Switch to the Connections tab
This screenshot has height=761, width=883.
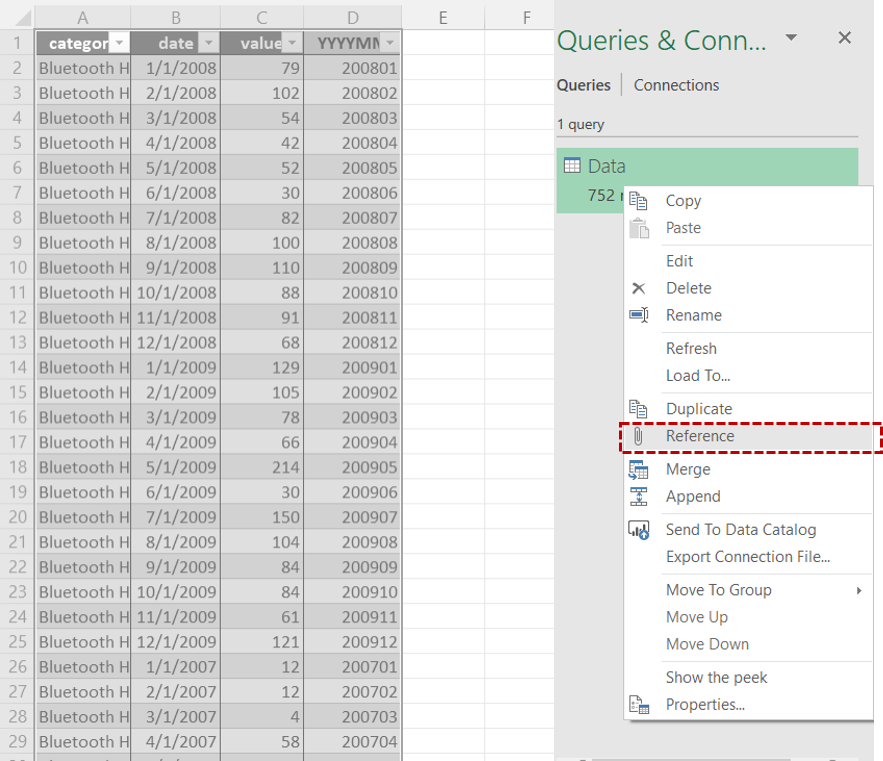click(676, 85)
